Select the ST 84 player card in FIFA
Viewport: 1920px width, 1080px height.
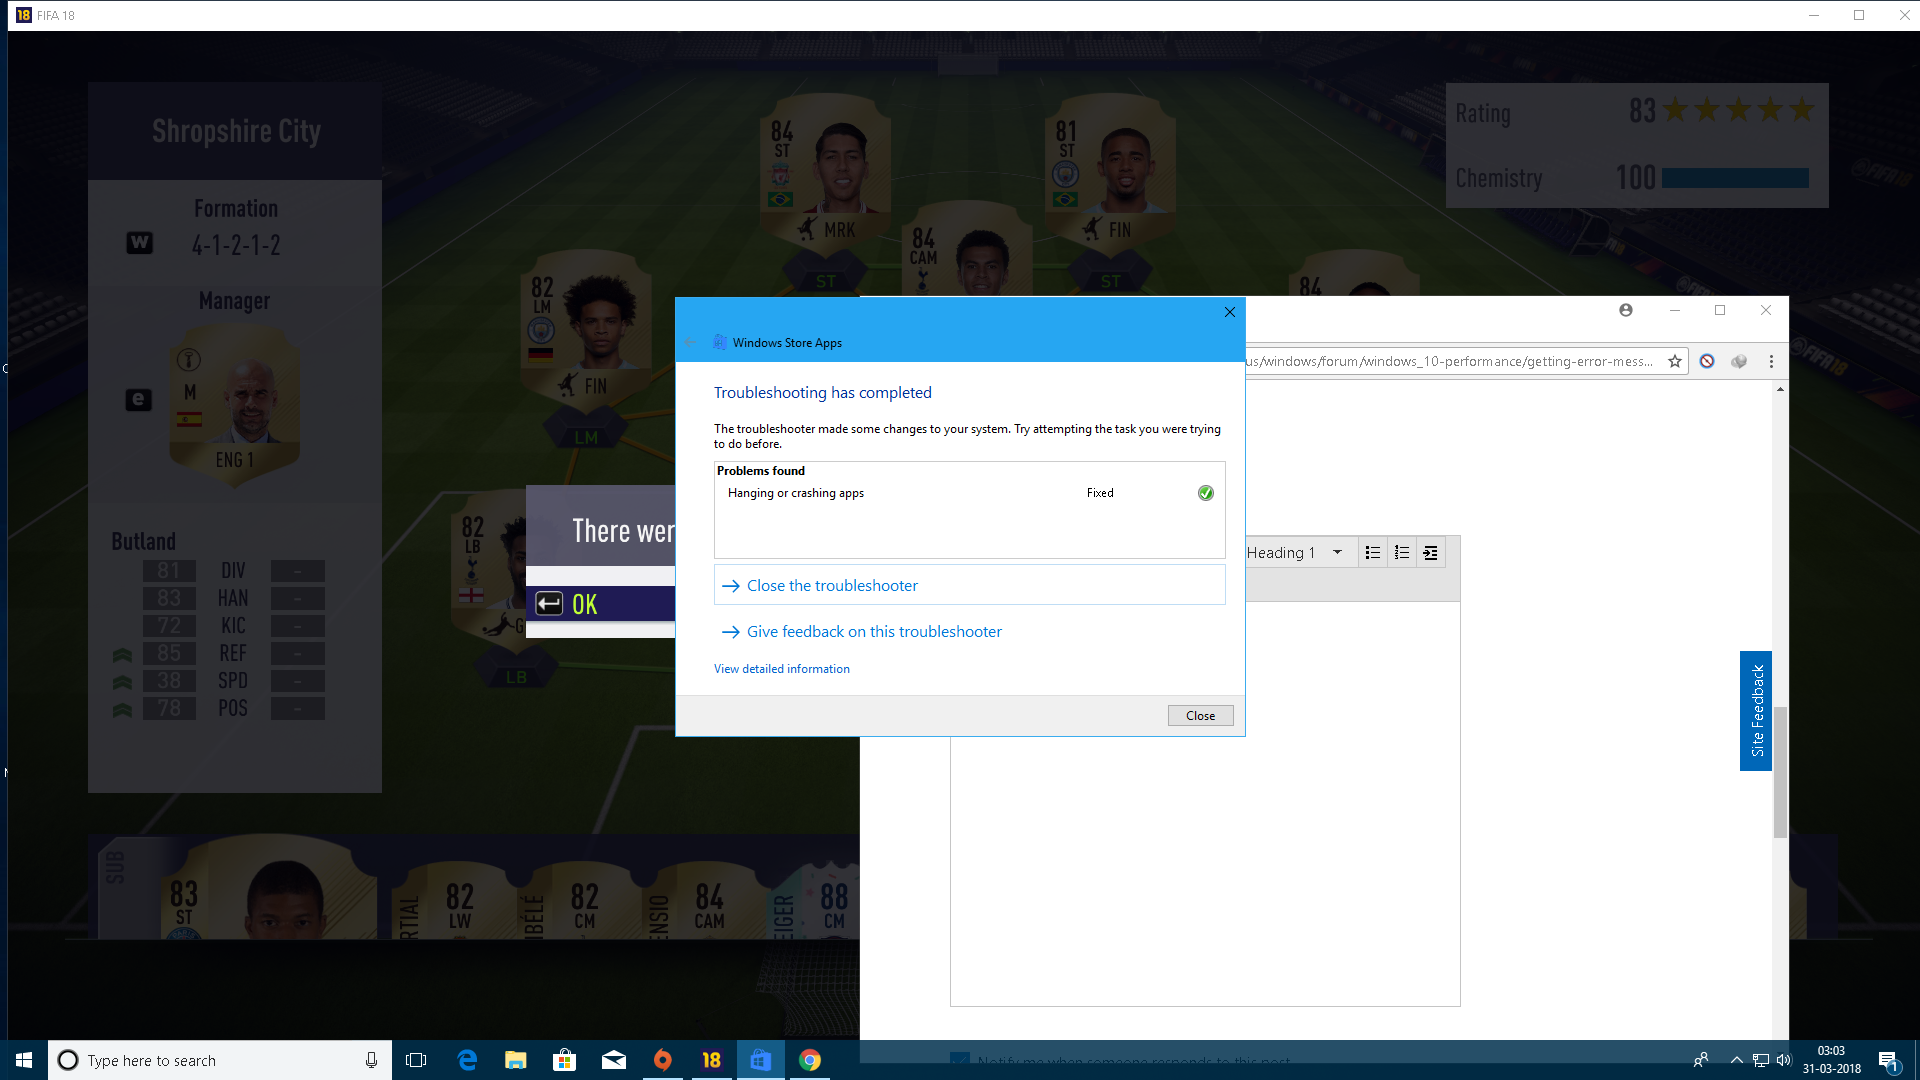point(825,170)
